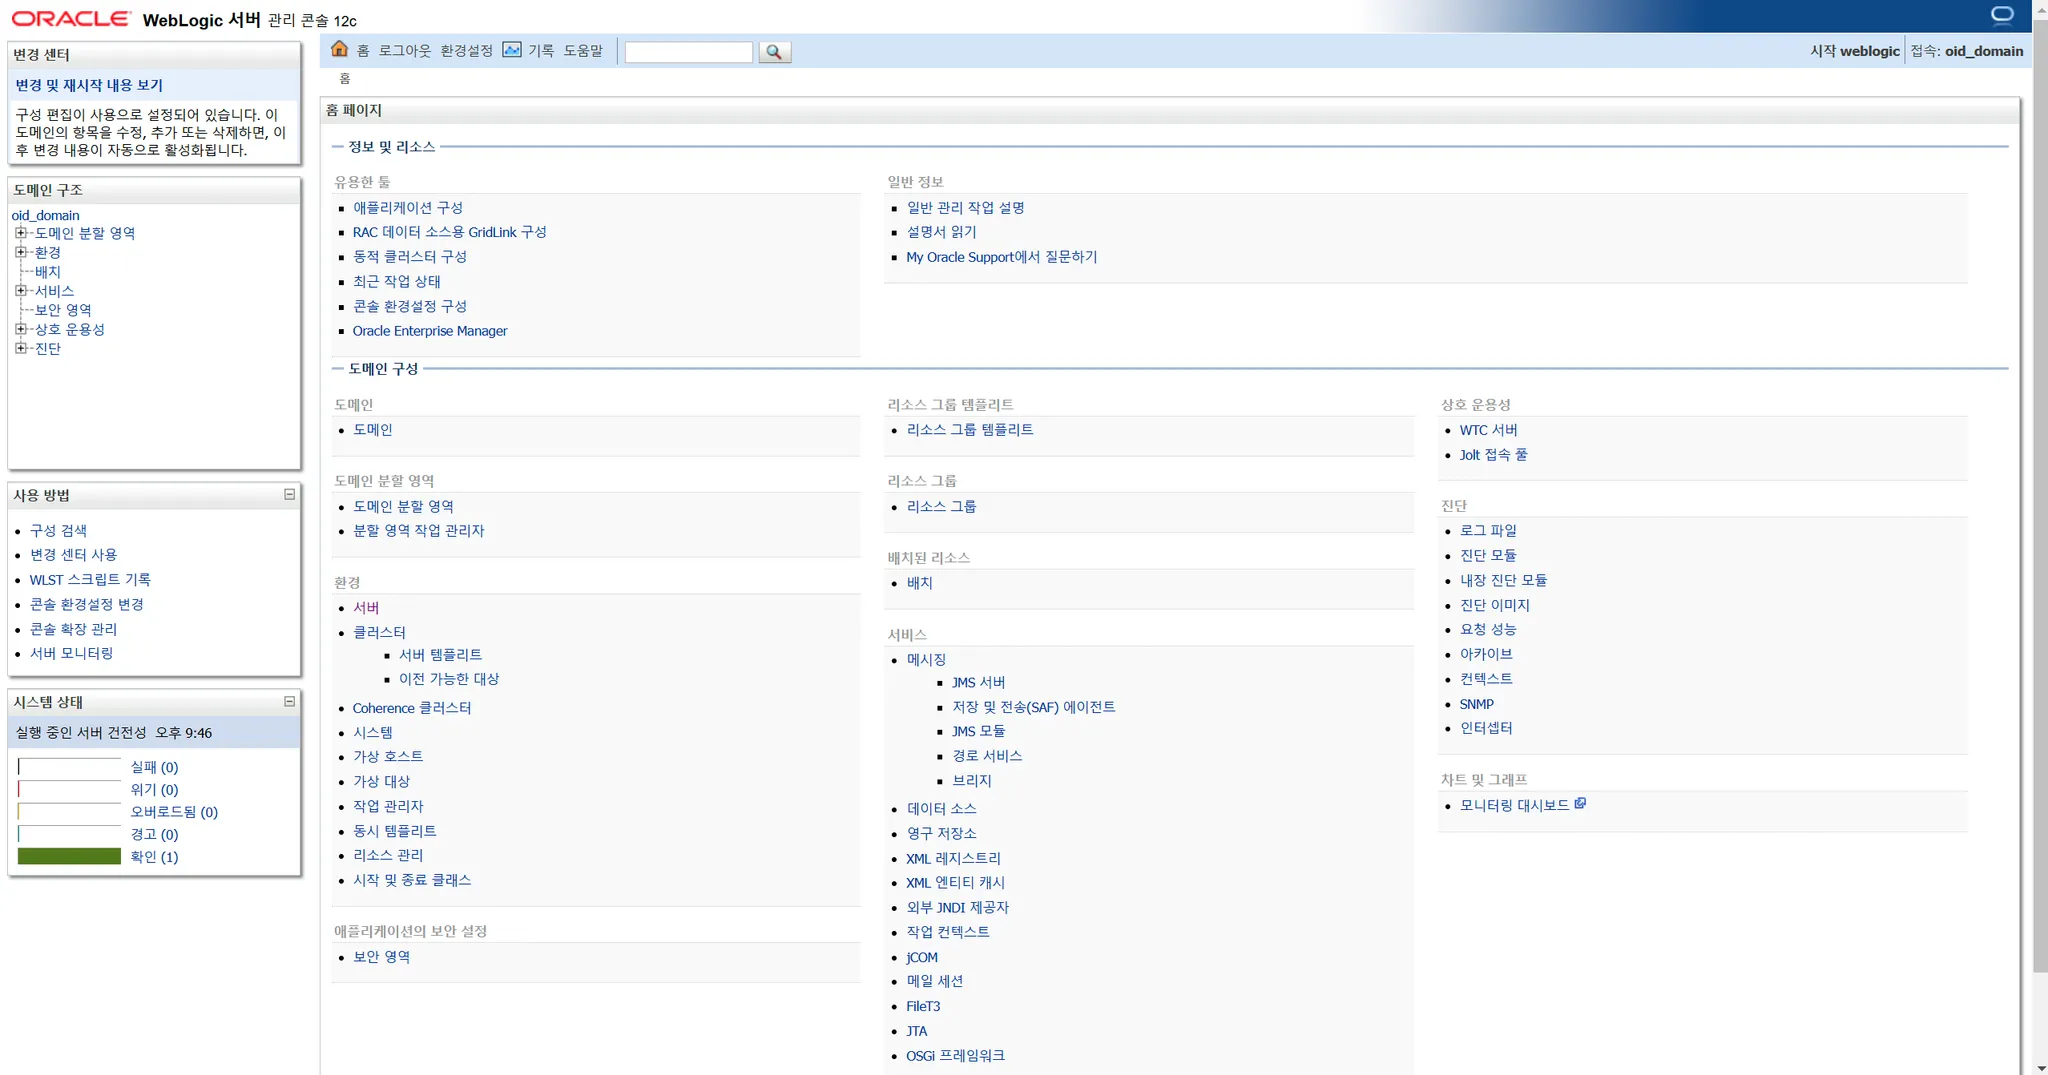2048x1075 pixels.
Task: Open WLST 스크립트 기록 help link
Action: coord(90,580)
